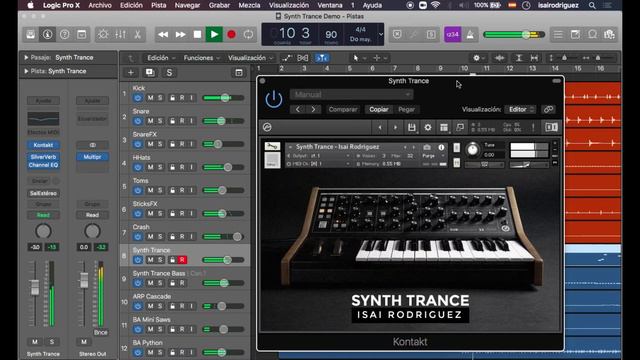640x360 pixels.
Task: Open the Visualización dropdown in tracks area
Action: point(250,58)
